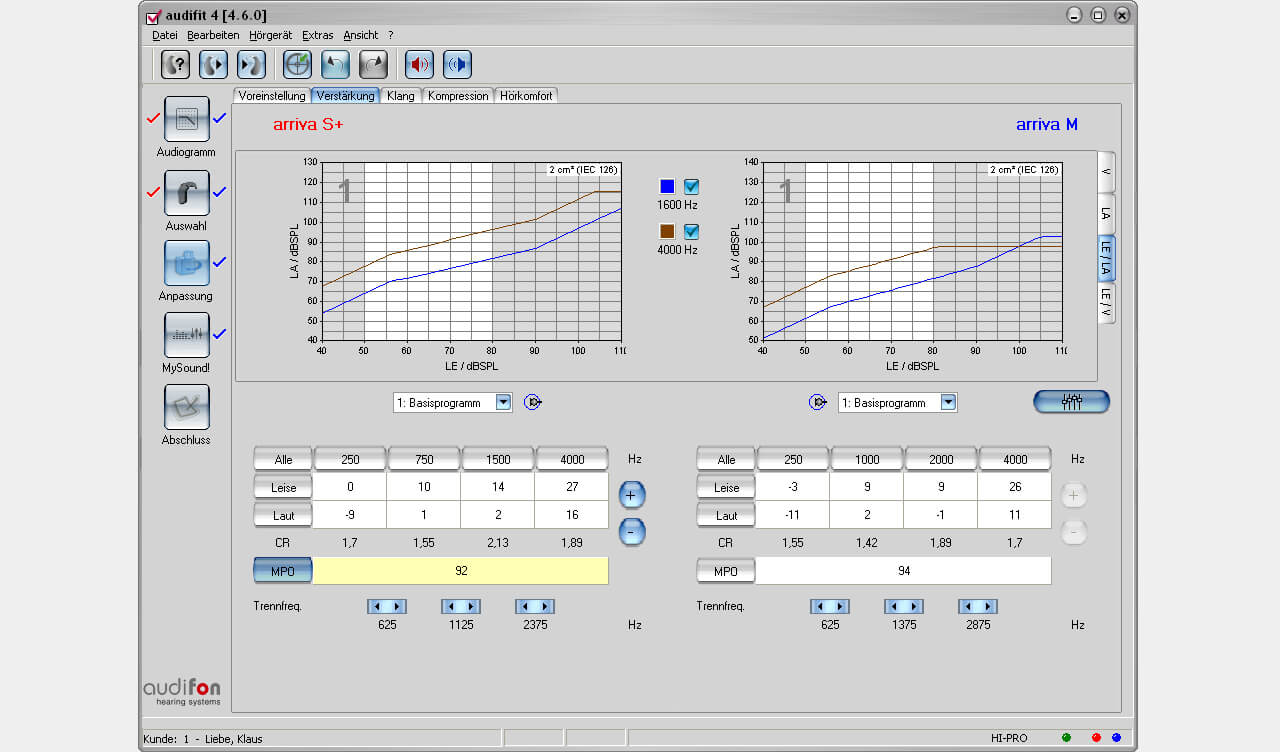The image size is (1280, 752).
Task: Click the blue 1600 Hz color swatch
Action: [667, 187]
